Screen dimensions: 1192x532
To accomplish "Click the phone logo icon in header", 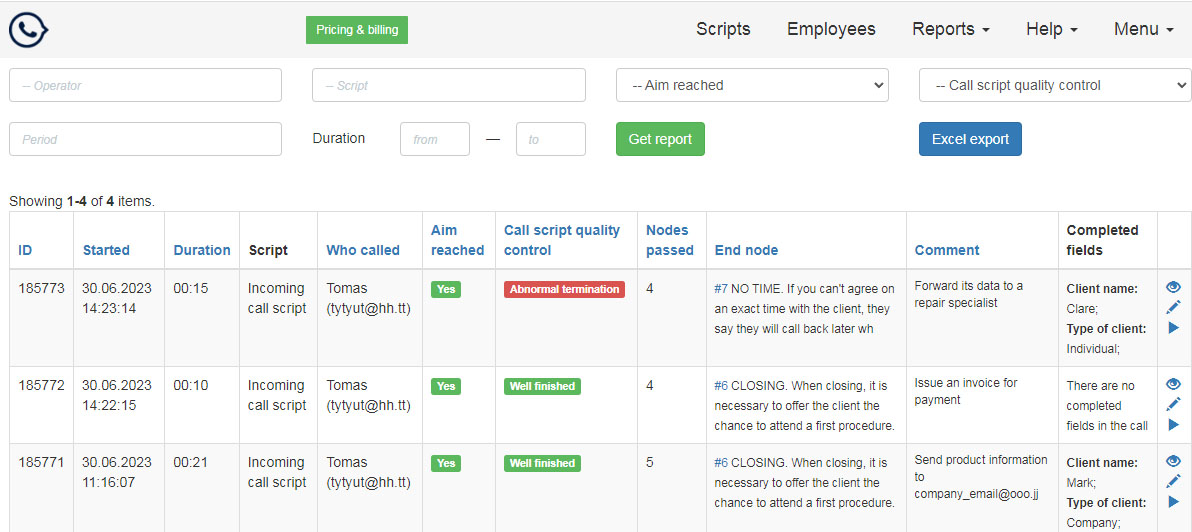I will pos(29,30).
